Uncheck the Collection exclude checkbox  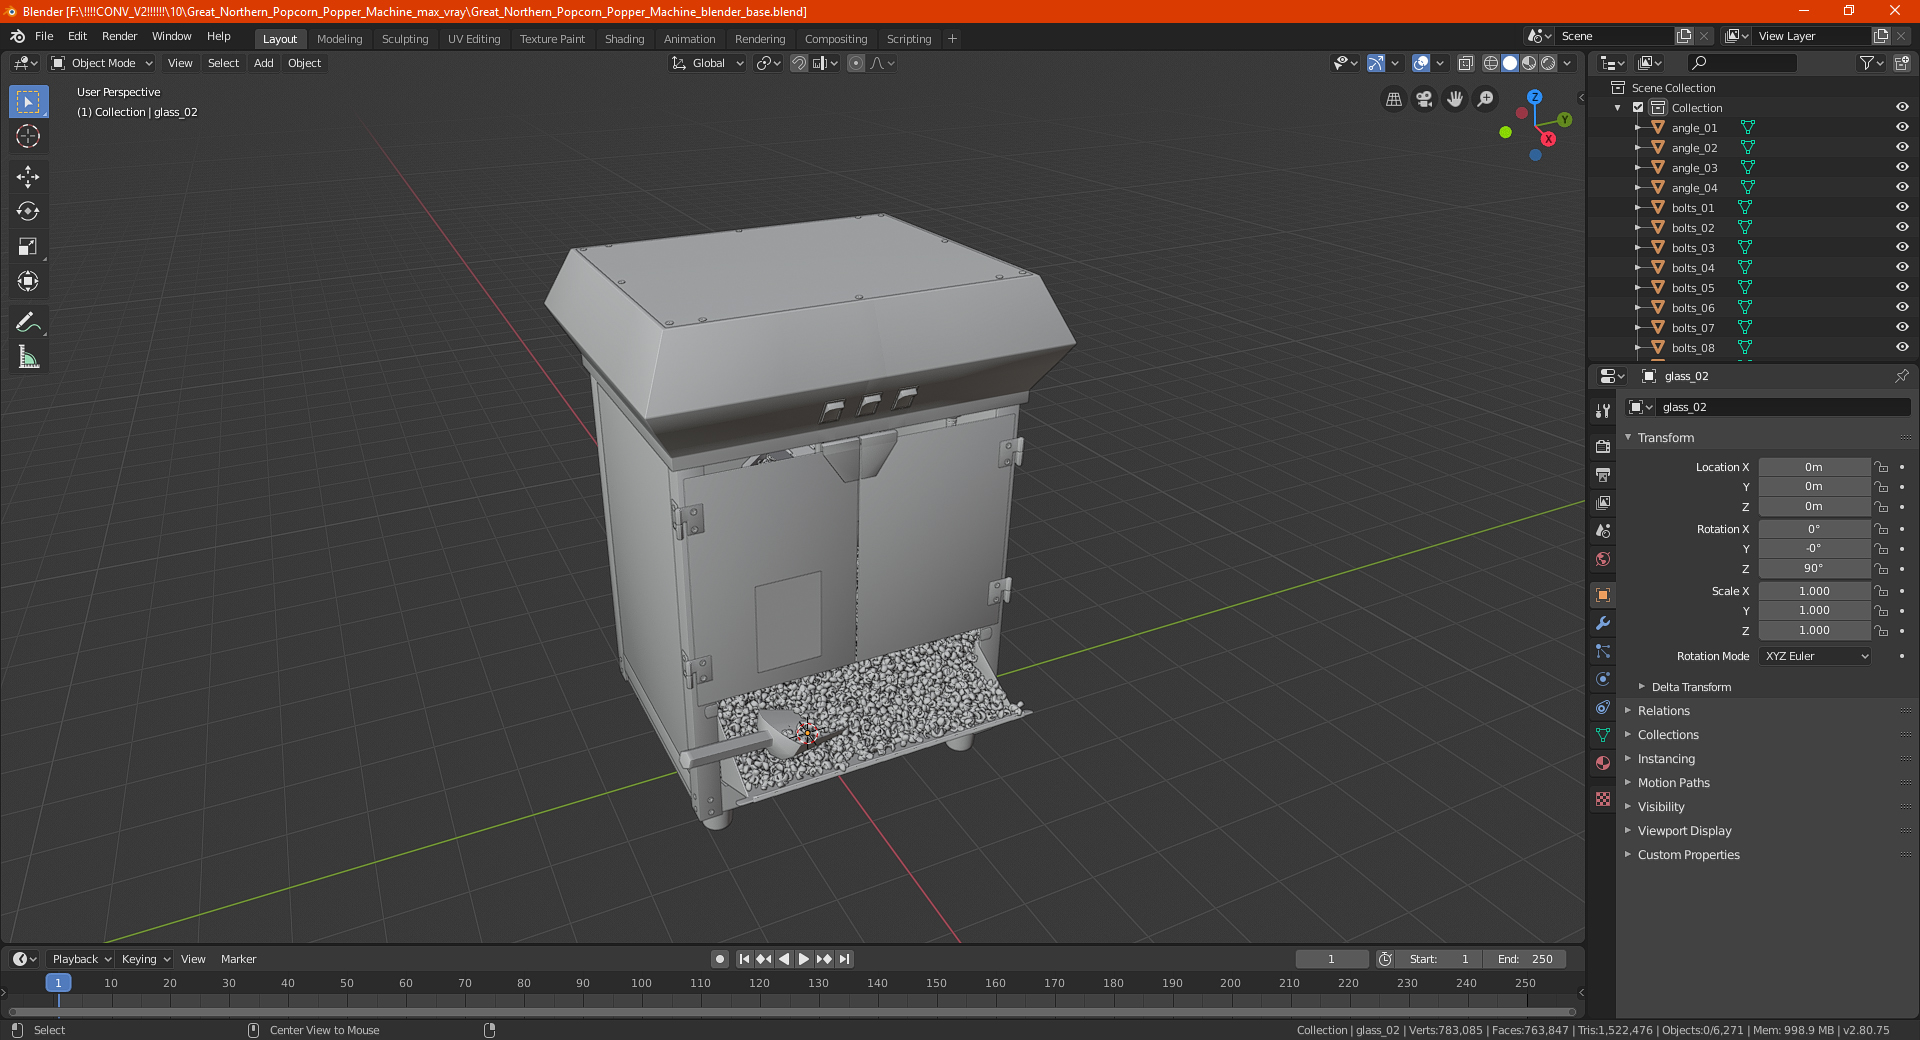click(1638, 107)
